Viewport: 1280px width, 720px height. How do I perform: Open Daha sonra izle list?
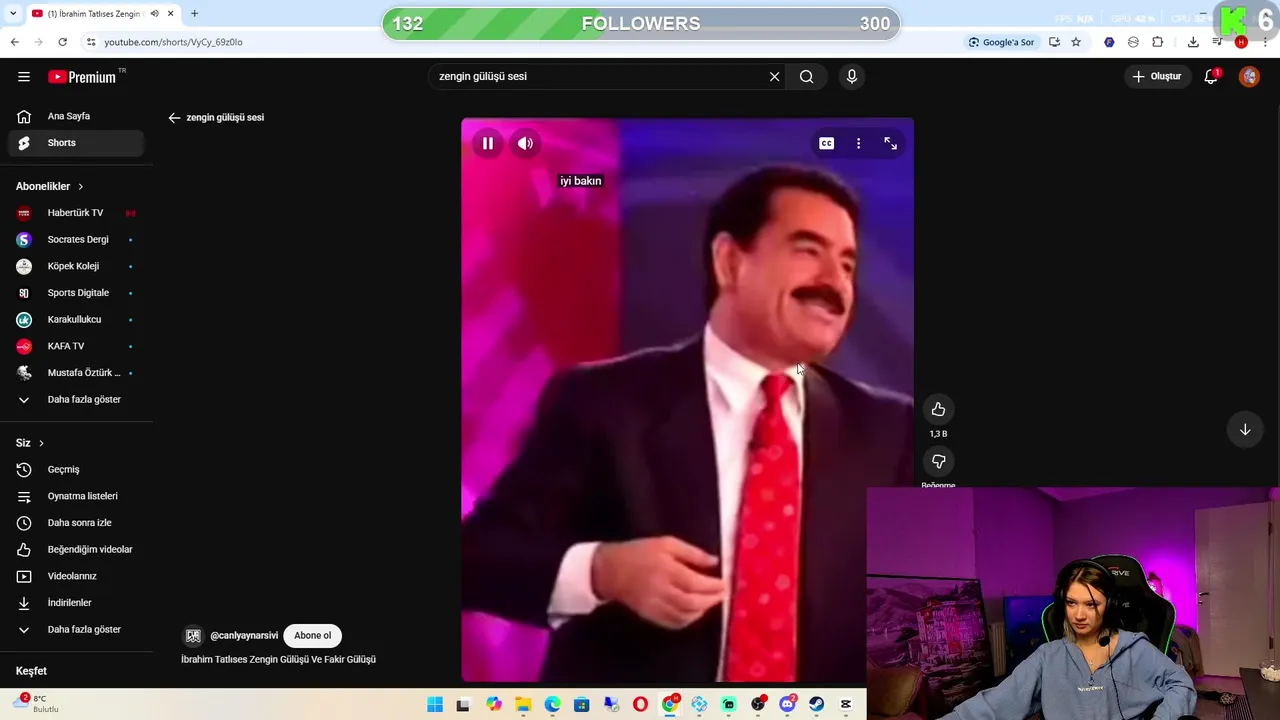(76, 523)
